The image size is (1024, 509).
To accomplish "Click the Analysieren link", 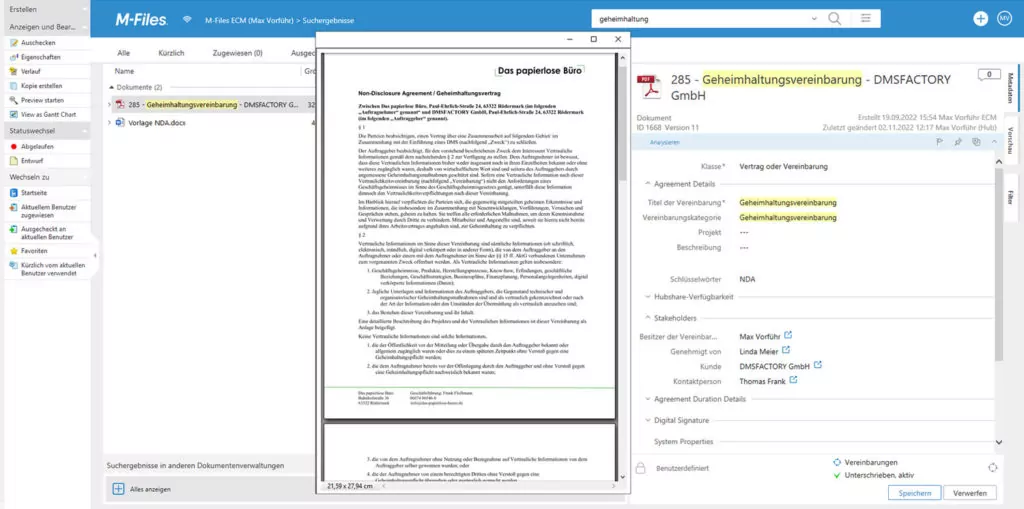I will (664, 142).
